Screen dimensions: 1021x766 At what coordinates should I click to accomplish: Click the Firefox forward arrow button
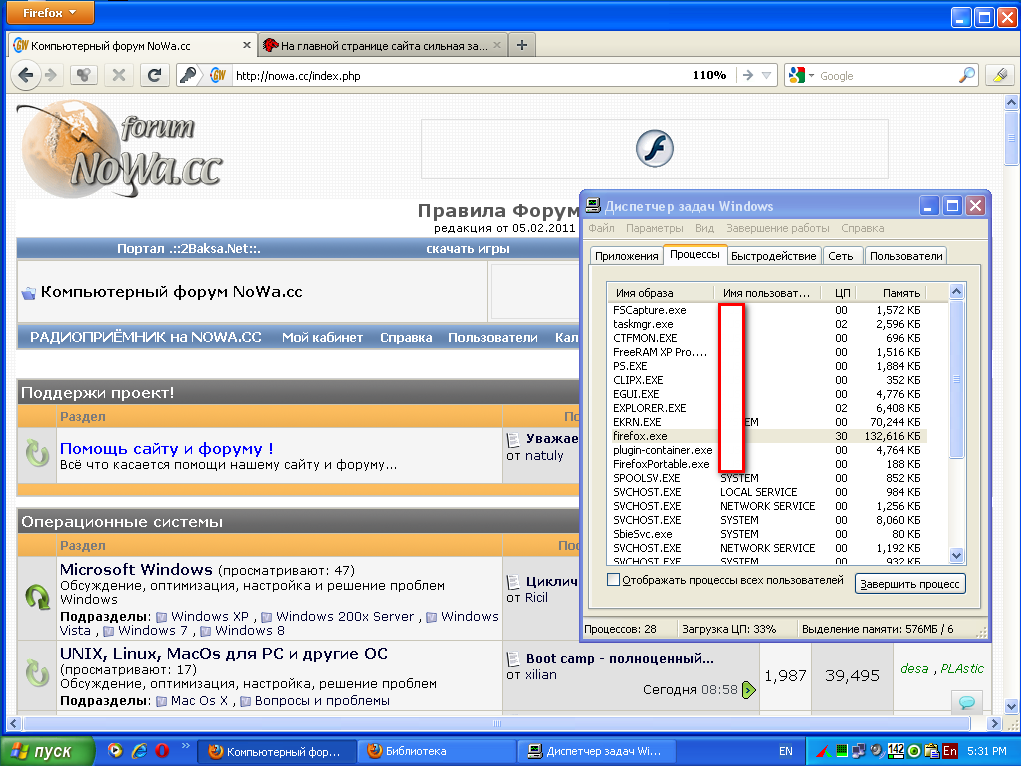pyautogui.click(x=51, y=76)
